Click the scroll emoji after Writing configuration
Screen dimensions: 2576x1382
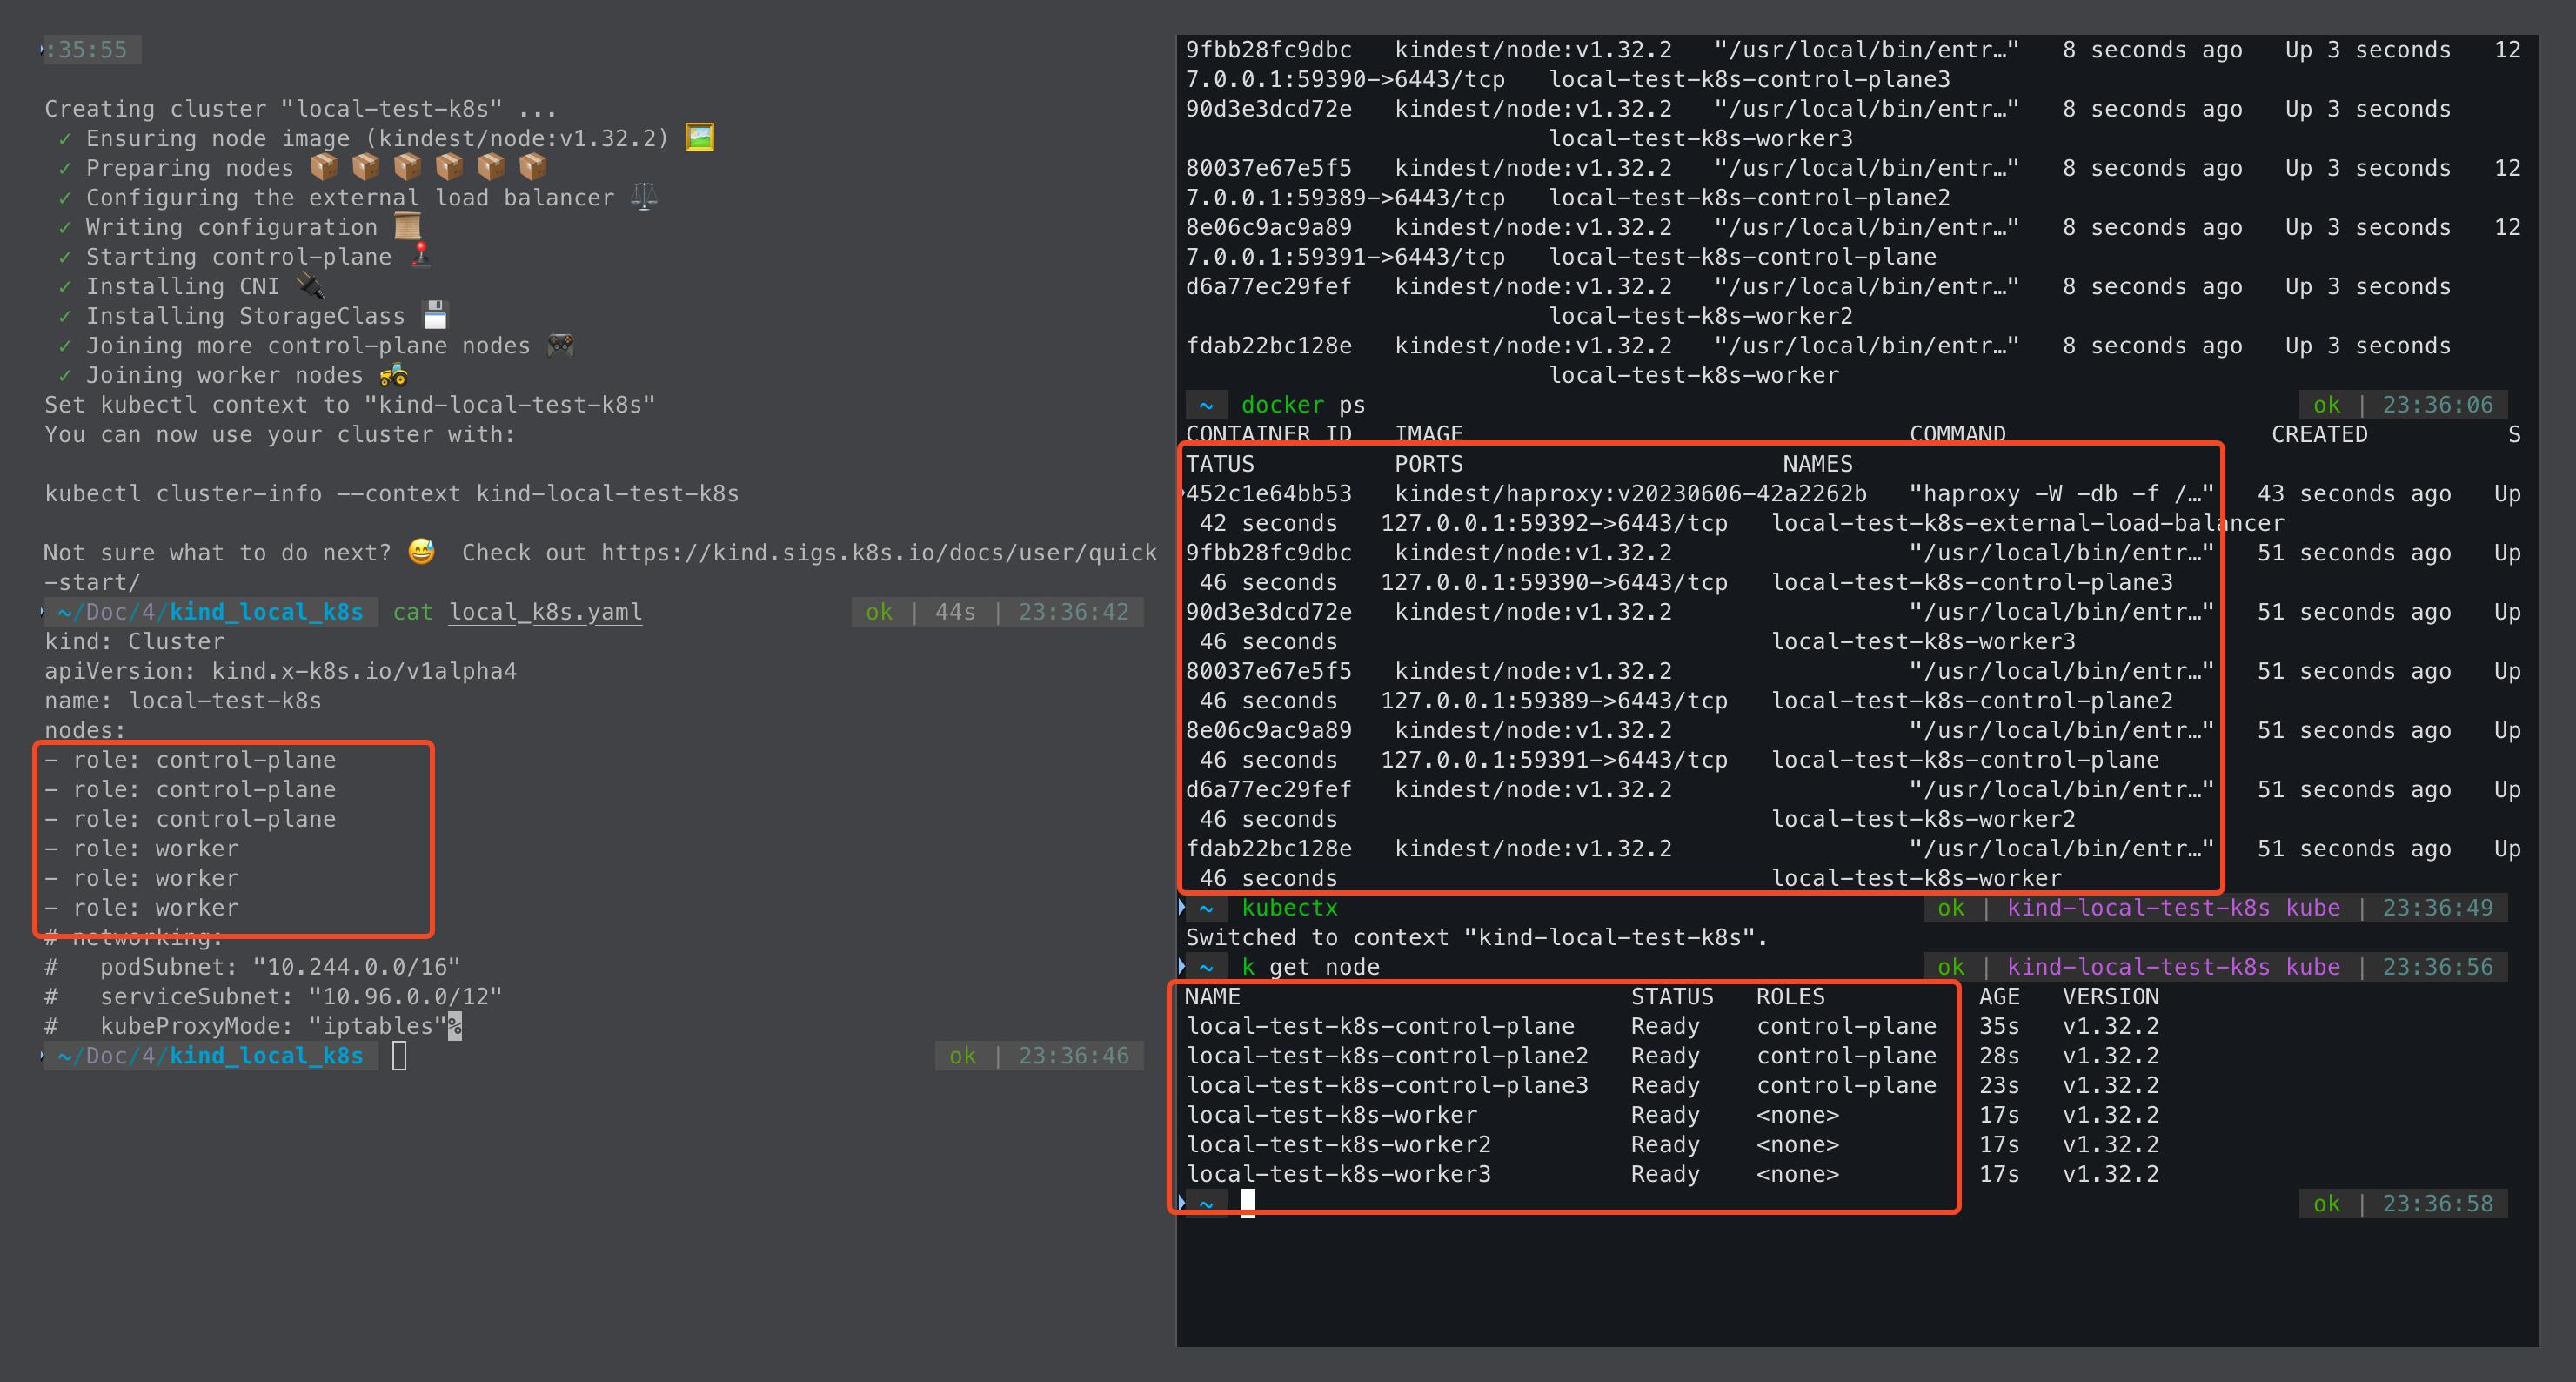point(407,226)
